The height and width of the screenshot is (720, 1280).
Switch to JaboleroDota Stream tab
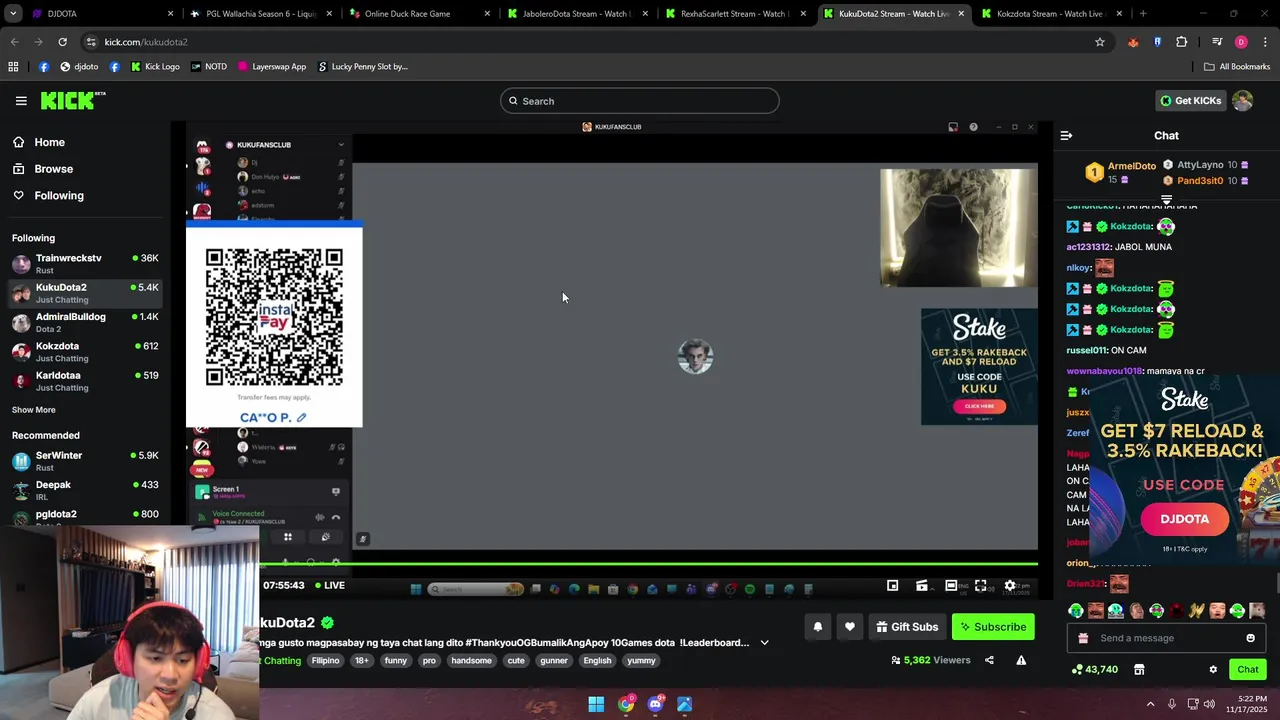pos(578,14)
